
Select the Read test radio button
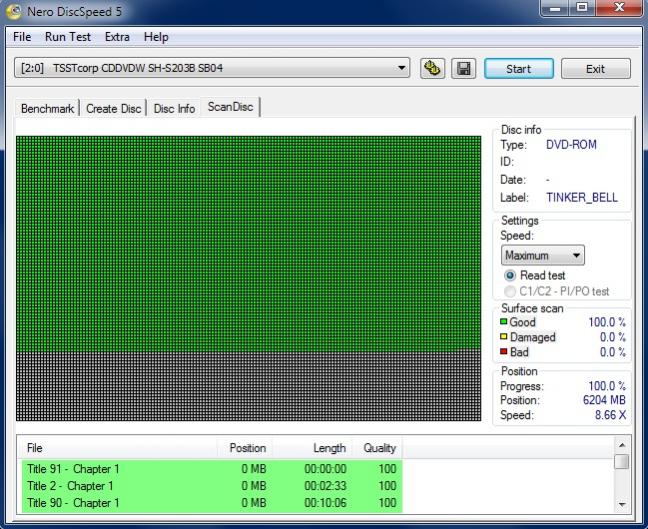tap(510, 275)
